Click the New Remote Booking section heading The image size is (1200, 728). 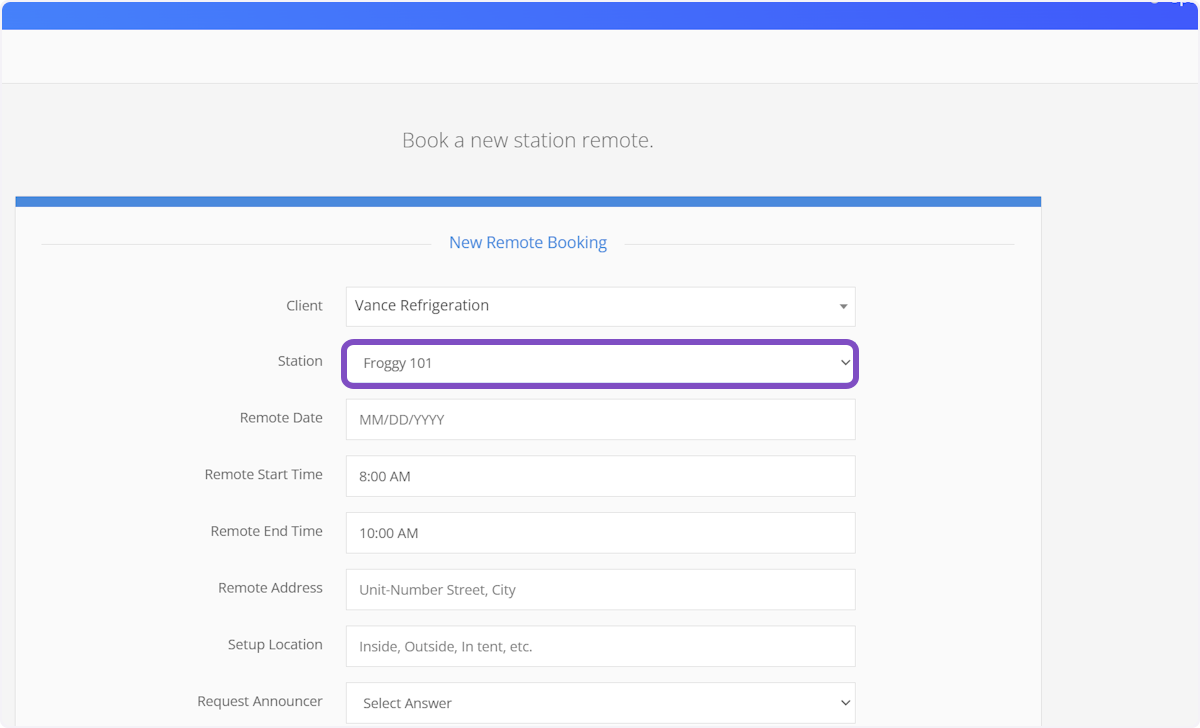528,243
